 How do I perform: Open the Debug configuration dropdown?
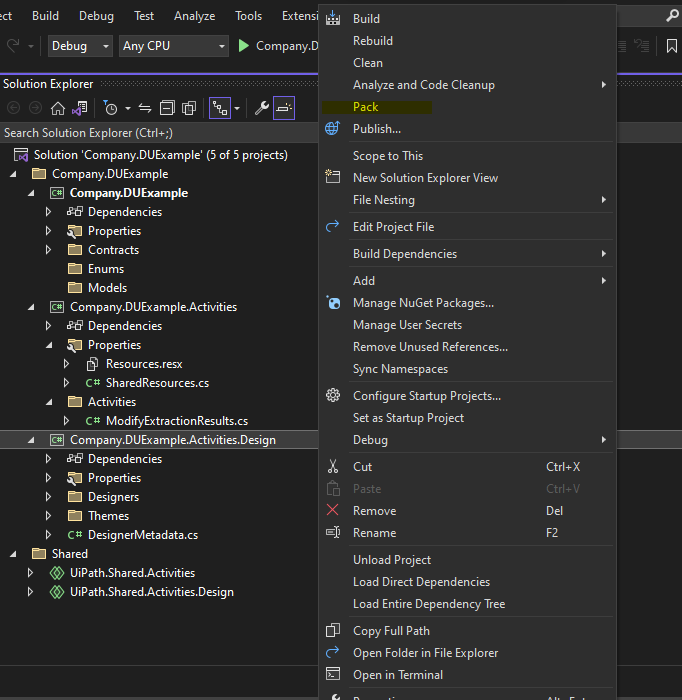(80, 46)
